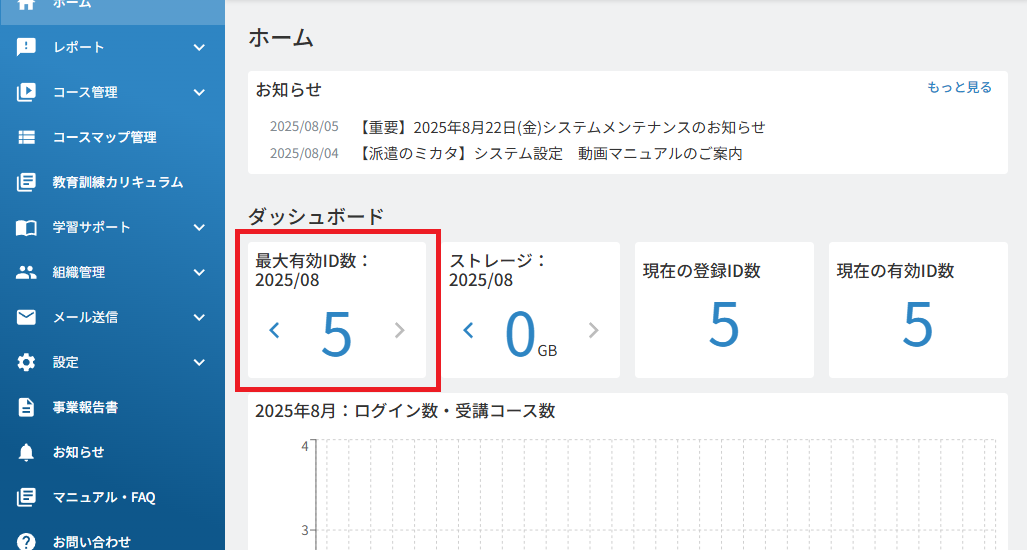
Task: Go to previous month for ストレージ
Action: 468,331
